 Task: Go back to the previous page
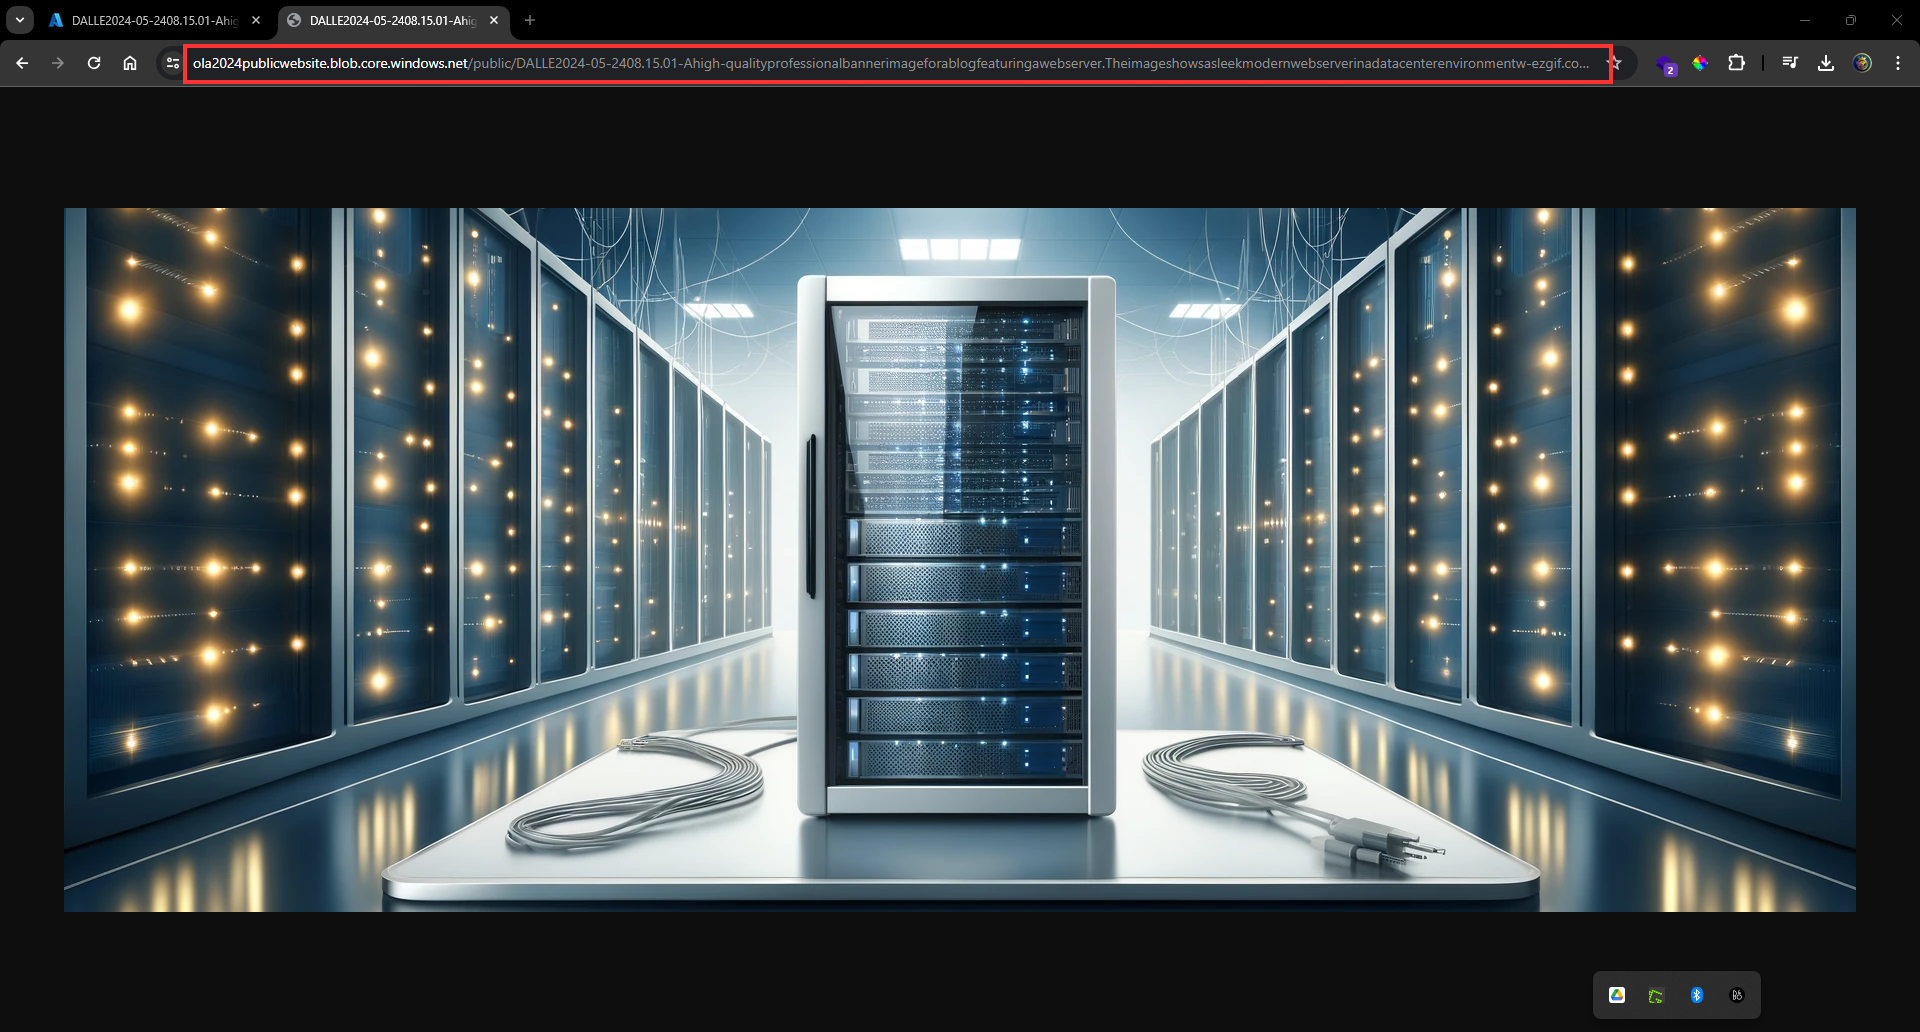click(22, 62)
